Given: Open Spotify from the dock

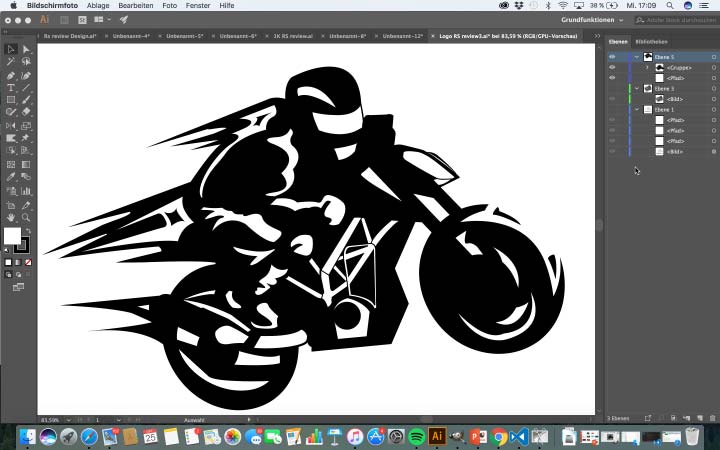Looking at the screenshot, I should (x=416, y=437).
